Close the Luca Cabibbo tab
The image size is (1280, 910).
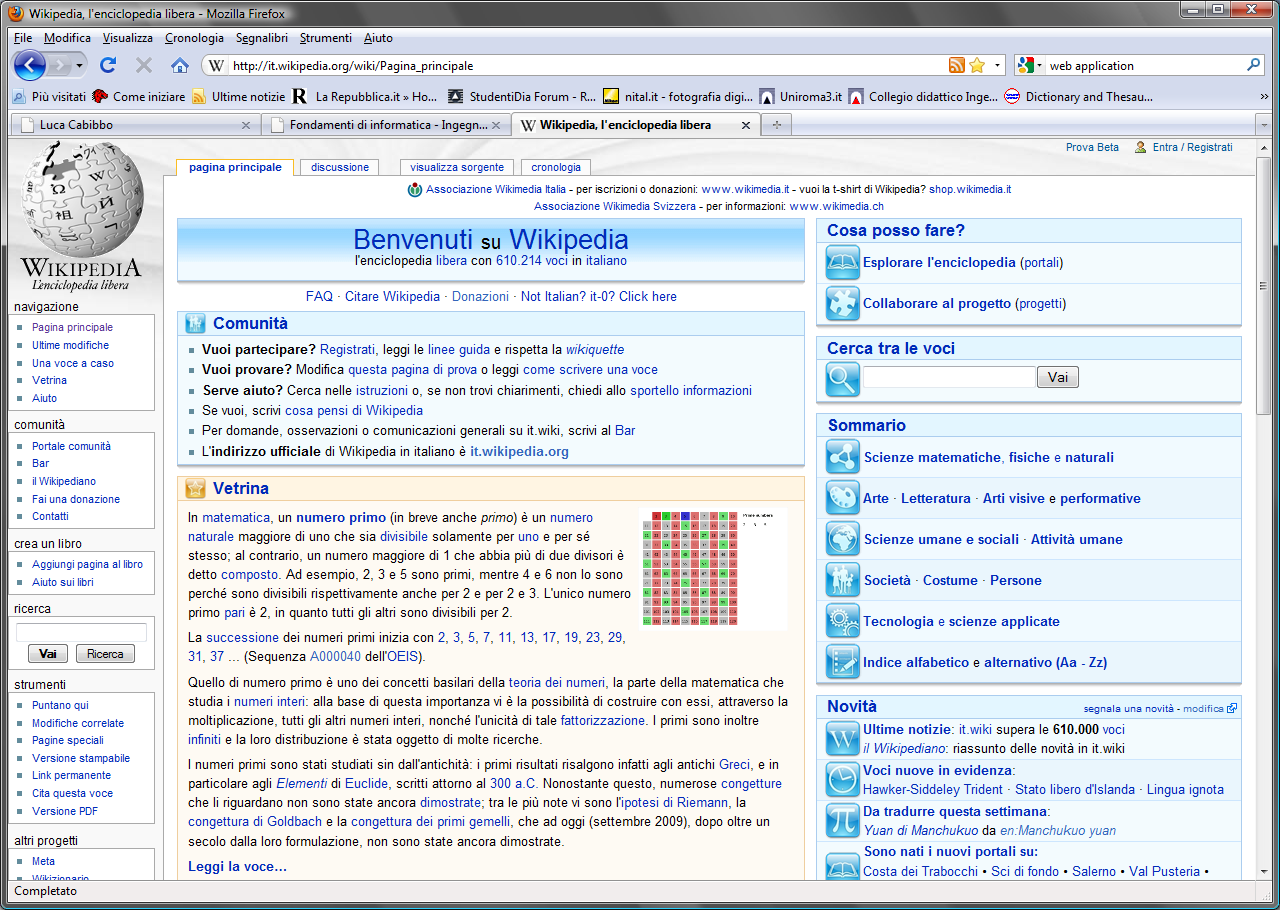click(247, 125)
